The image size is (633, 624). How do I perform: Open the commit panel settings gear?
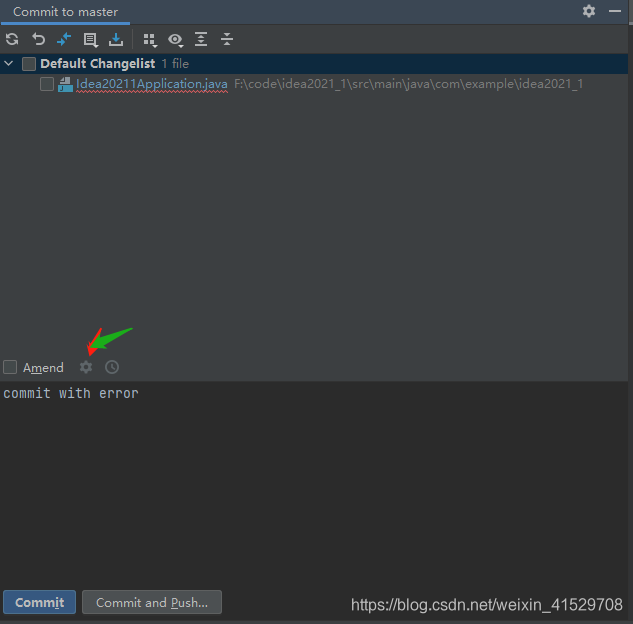pyautogui.click(x=589, y=11)
